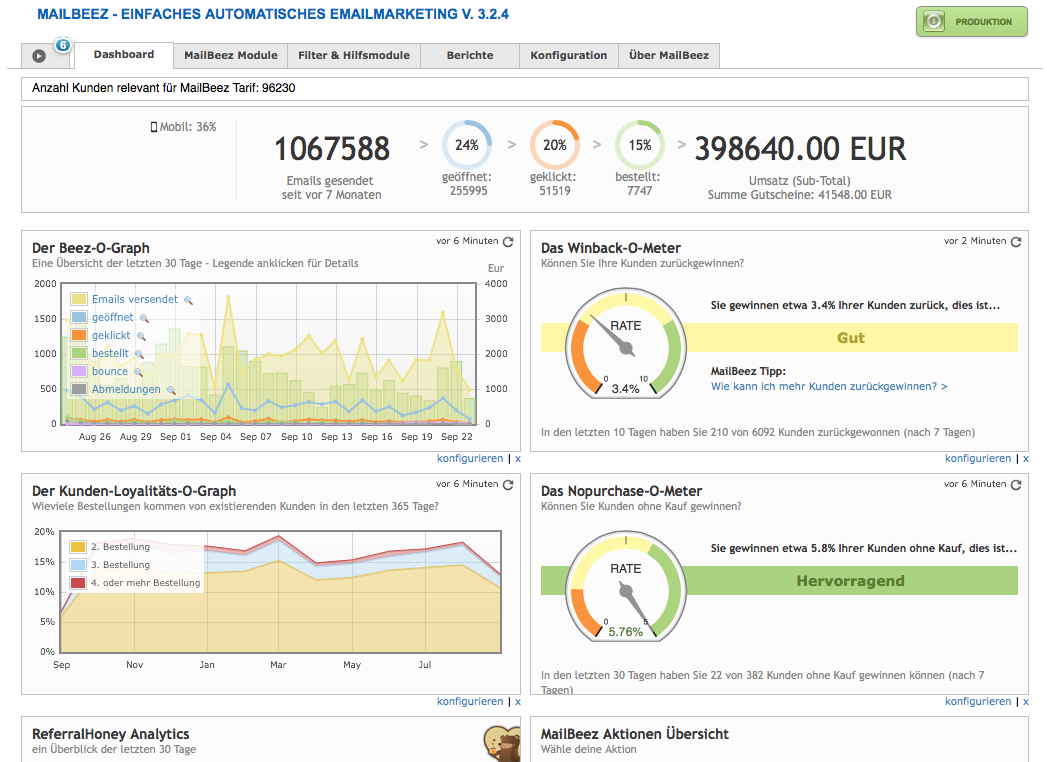Select the Konfiguration tab
Screen dimensions: 1047x762
(x=569, y=55)
